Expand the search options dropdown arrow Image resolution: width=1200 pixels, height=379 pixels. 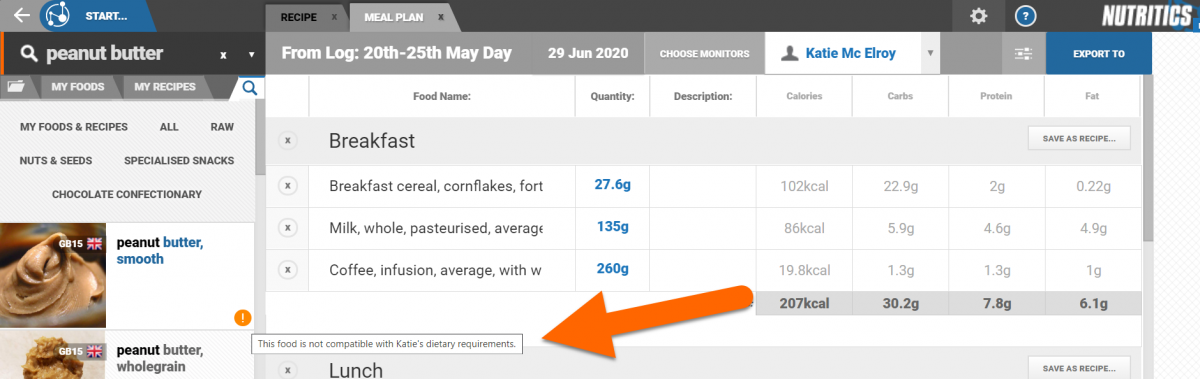251,55
